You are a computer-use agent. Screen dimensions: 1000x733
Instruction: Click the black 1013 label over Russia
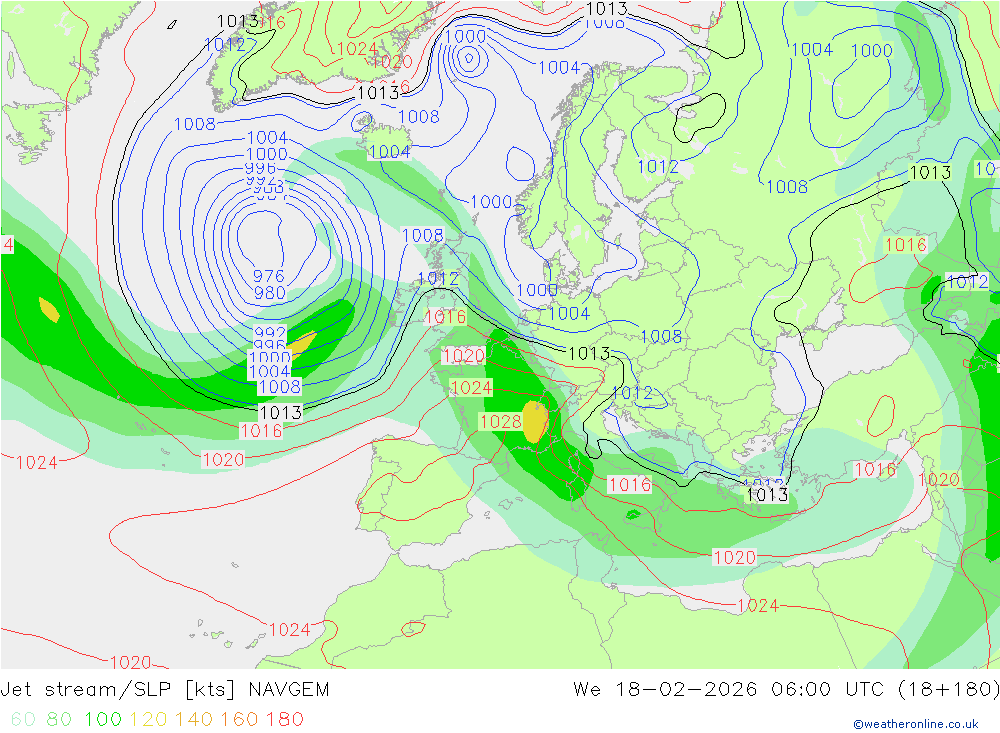(x=930, y=172)
